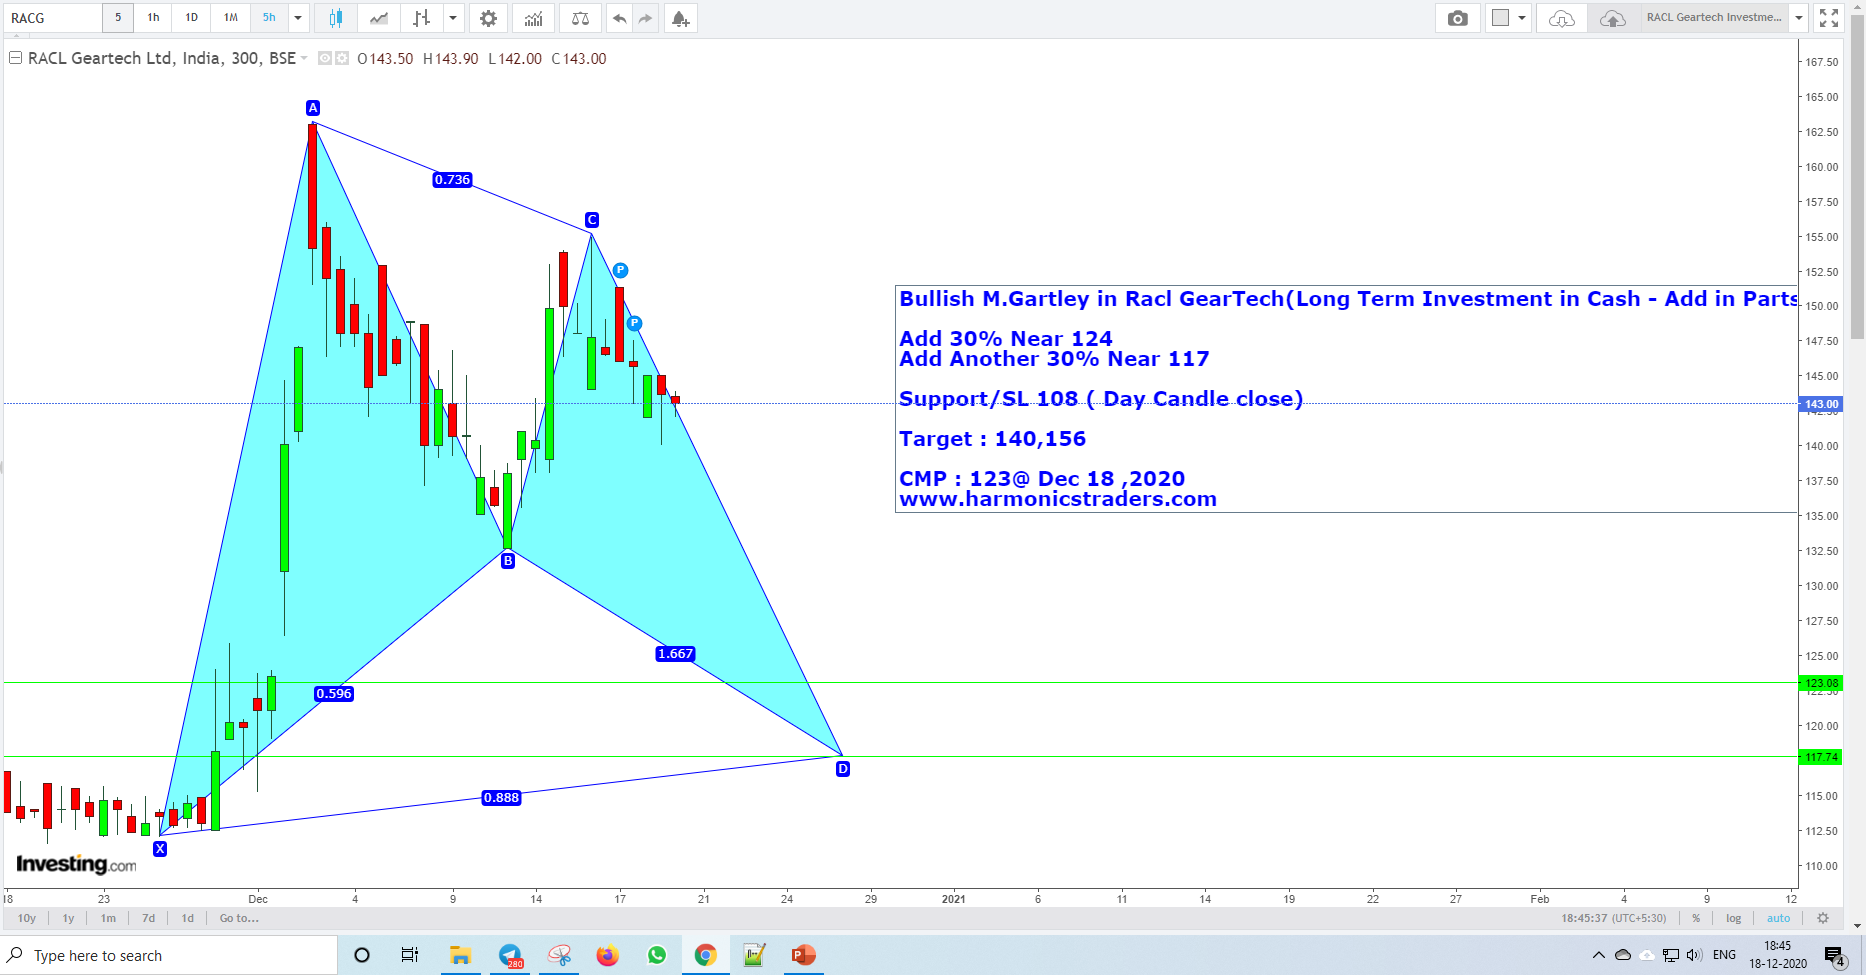The height and width of the screenshot is (975, 1866).
Task: Click the 0.736 ratio label
Action: 452,180
